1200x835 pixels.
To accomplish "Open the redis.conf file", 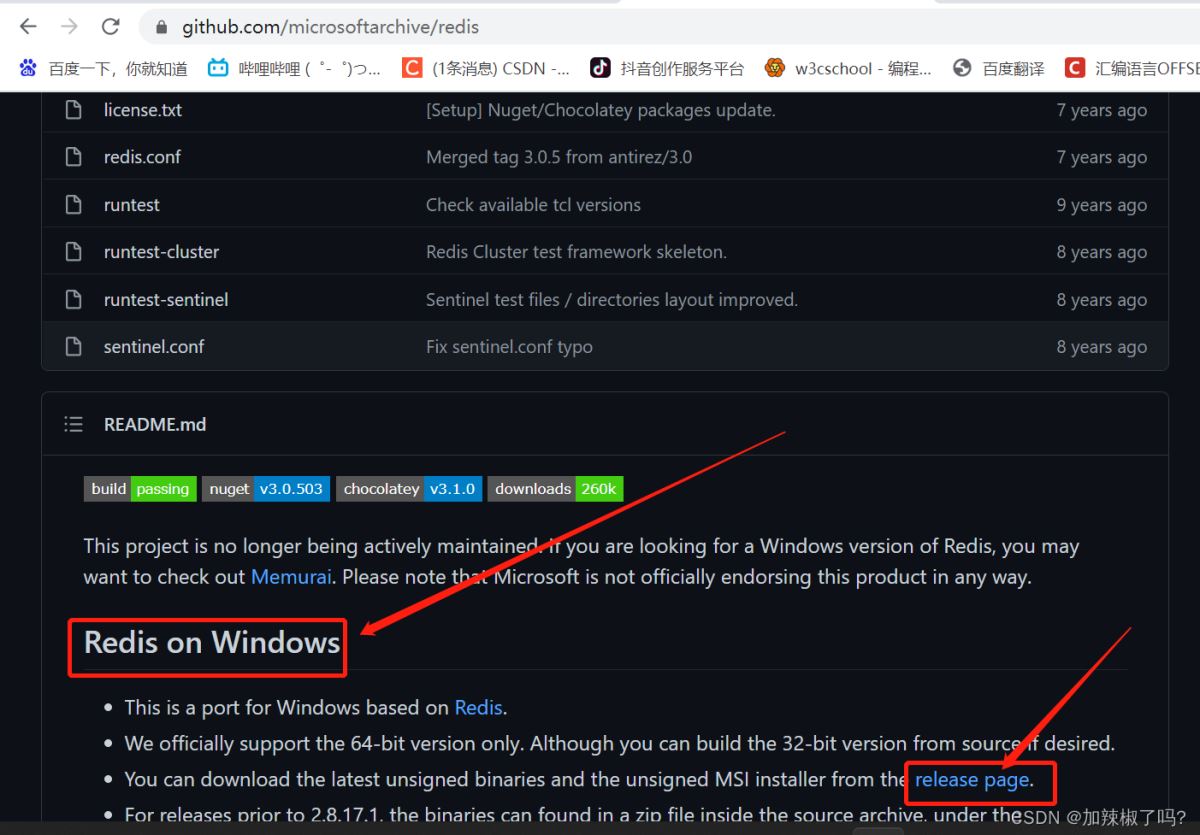I will (142, 157).
